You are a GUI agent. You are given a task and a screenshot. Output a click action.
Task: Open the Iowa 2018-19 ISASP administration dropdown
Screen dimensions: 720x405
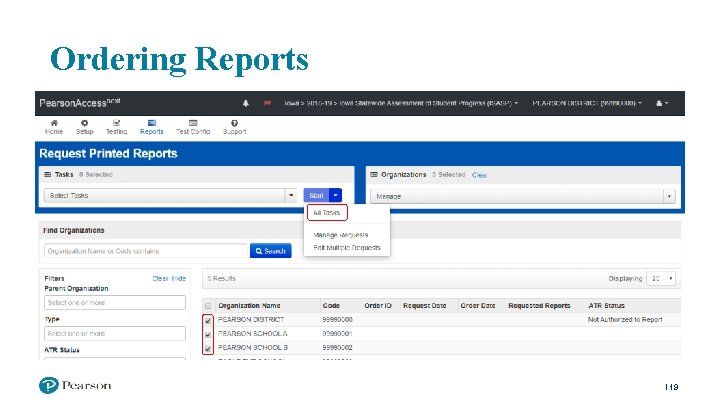(401, 103)
